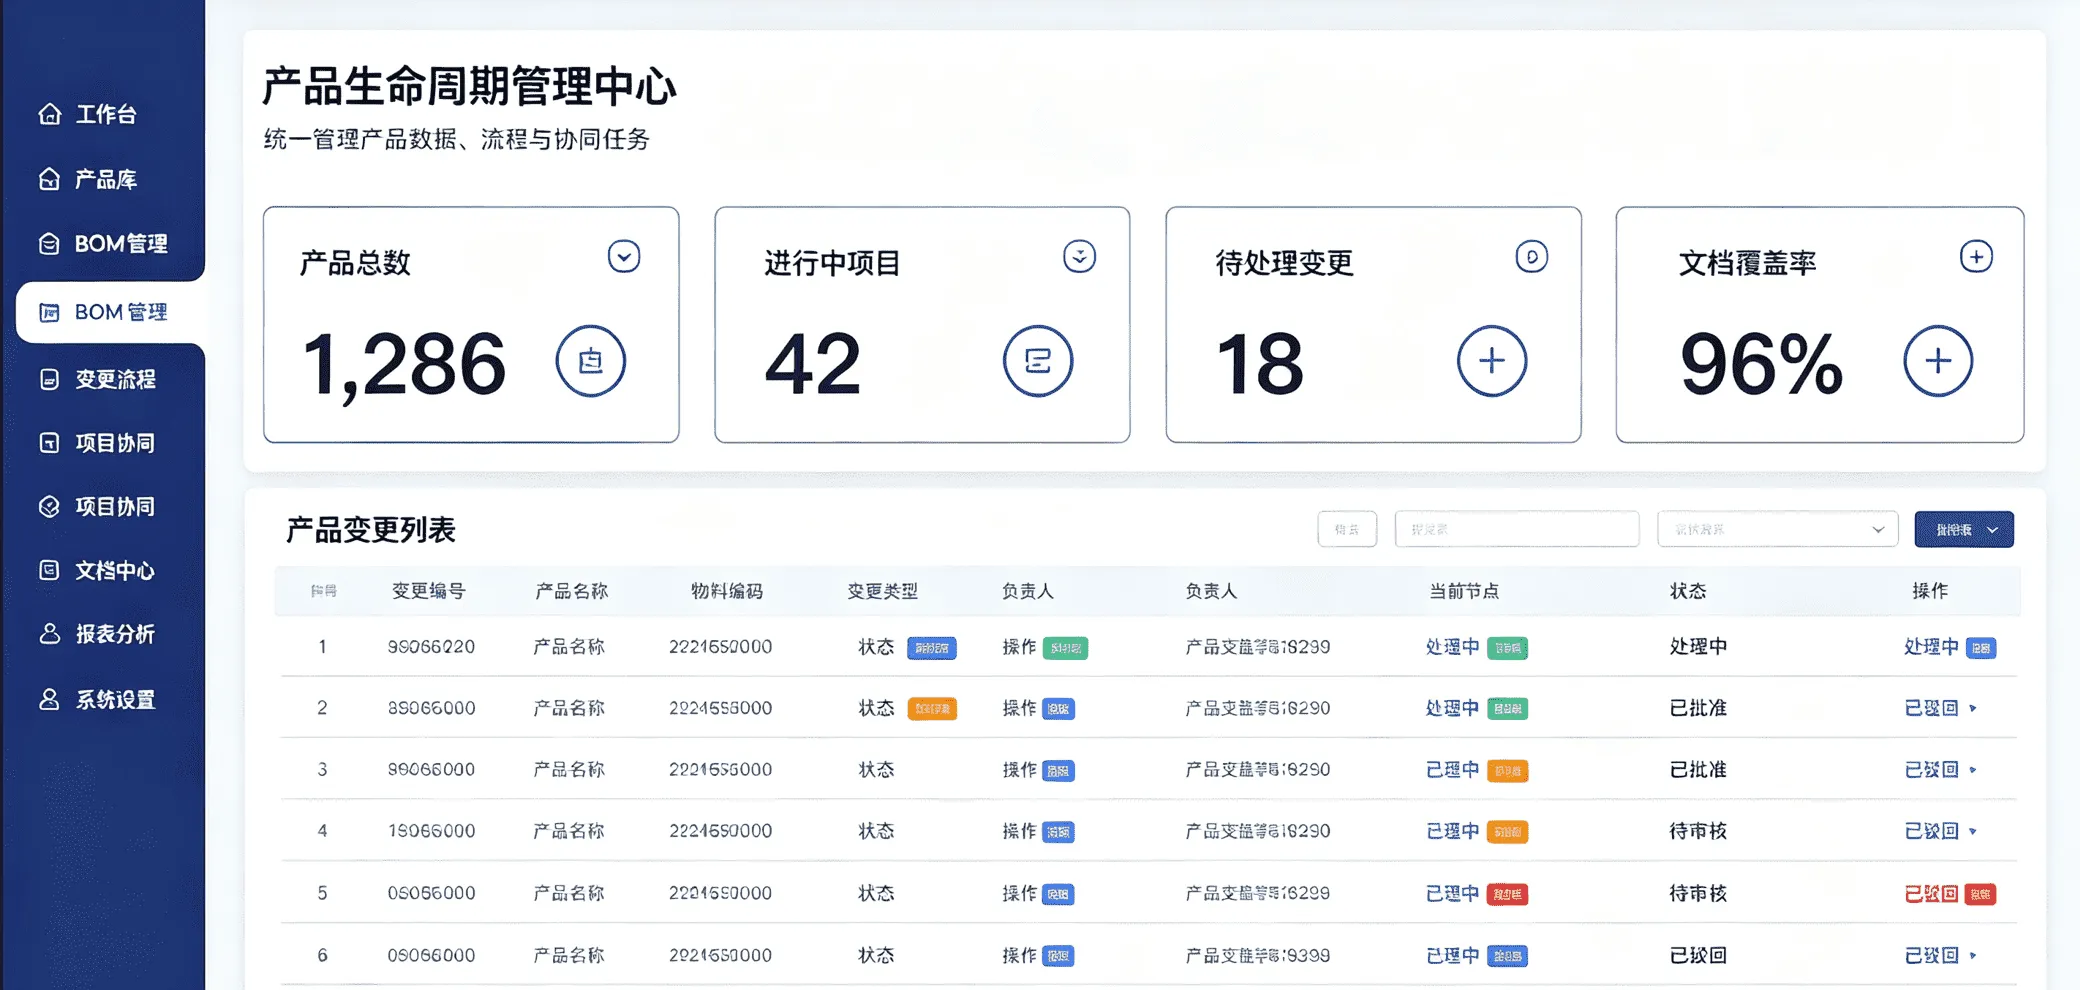
Task: Click the 18 value in 待处理变更 card
Action: (x=1260, y=365)
